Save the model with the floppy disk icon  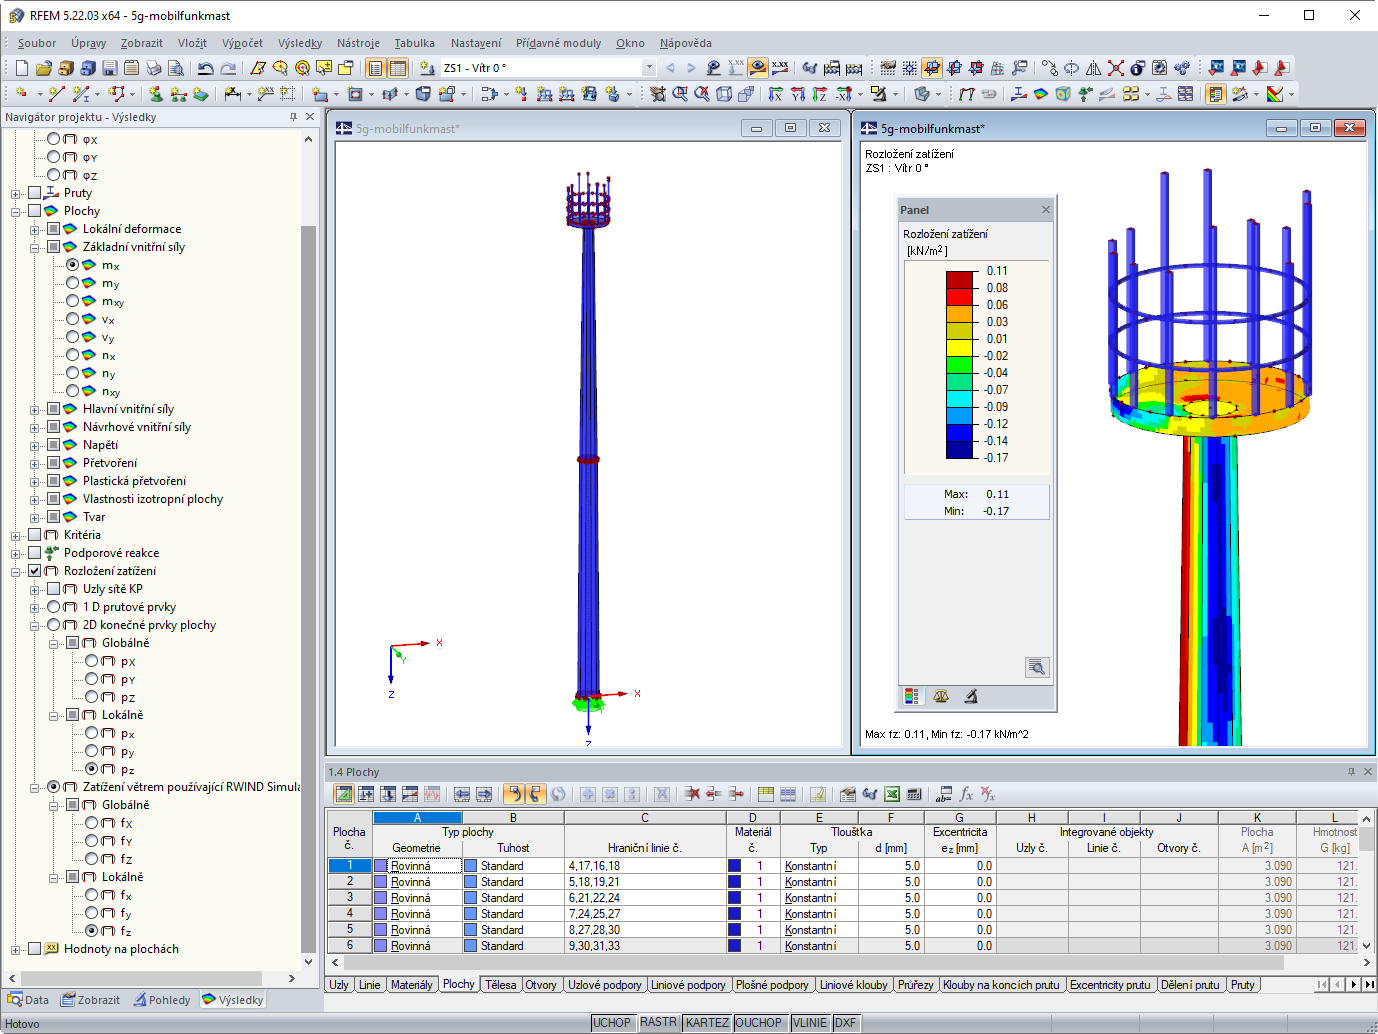click(110, 68)
